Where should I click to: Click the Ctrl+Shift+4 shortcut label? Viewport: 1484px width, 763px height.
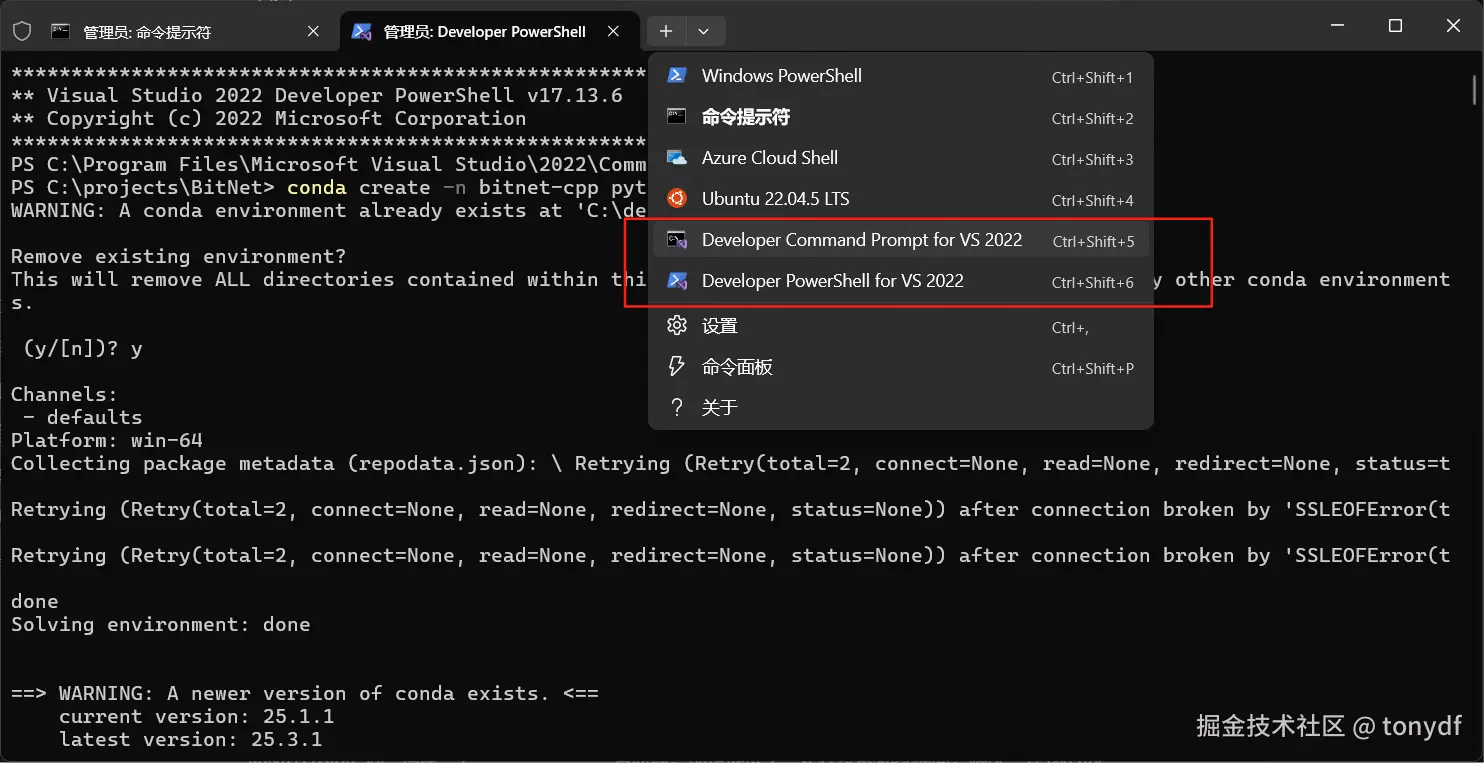[x=1092, y=200]
